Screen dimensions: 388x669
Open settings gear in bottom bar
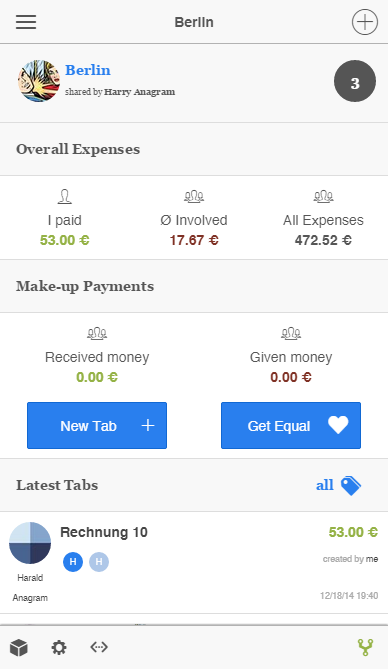coord(59,647)
